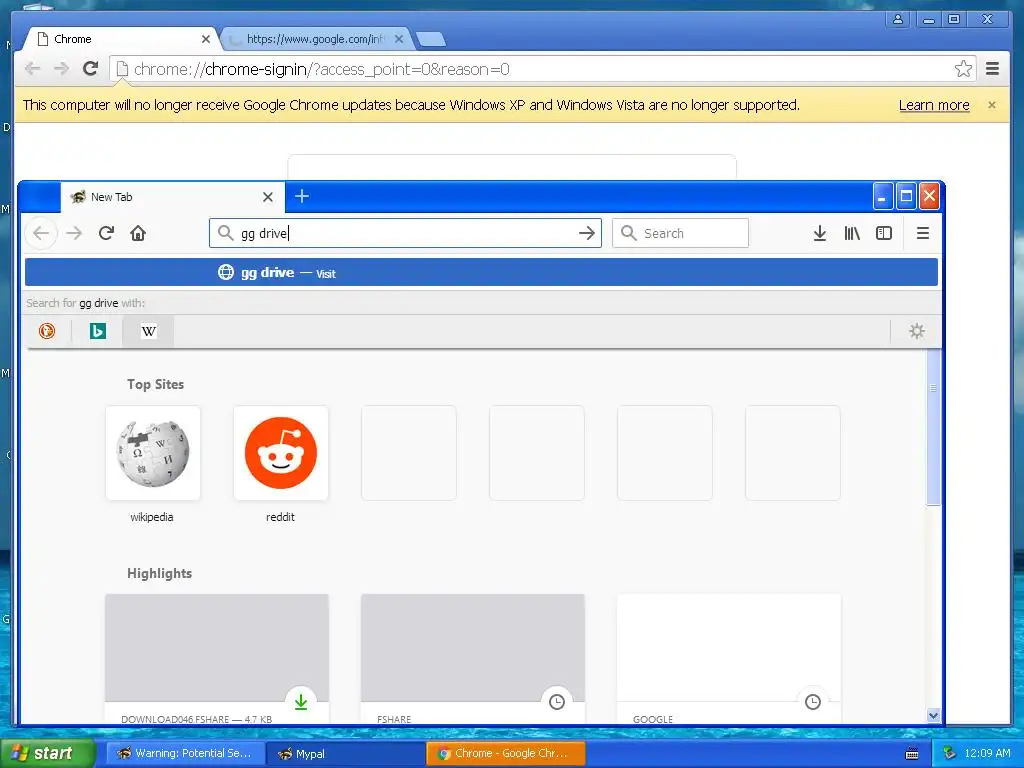Search with Bing engine icon

coord(97,331)
